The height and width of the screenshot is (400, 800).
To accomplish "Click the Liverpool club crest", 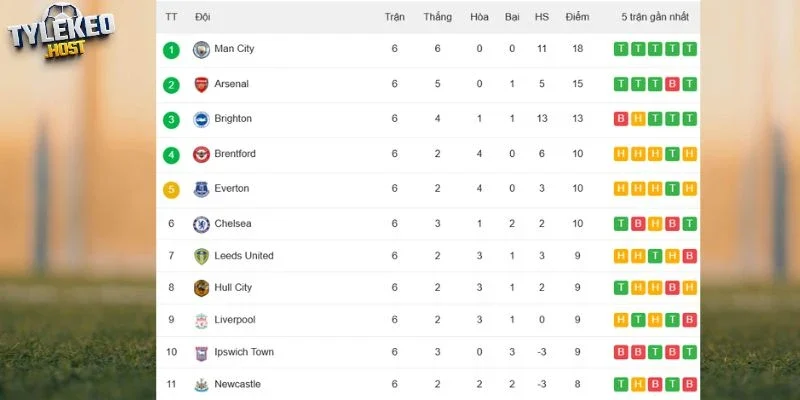I will [202, 320].
